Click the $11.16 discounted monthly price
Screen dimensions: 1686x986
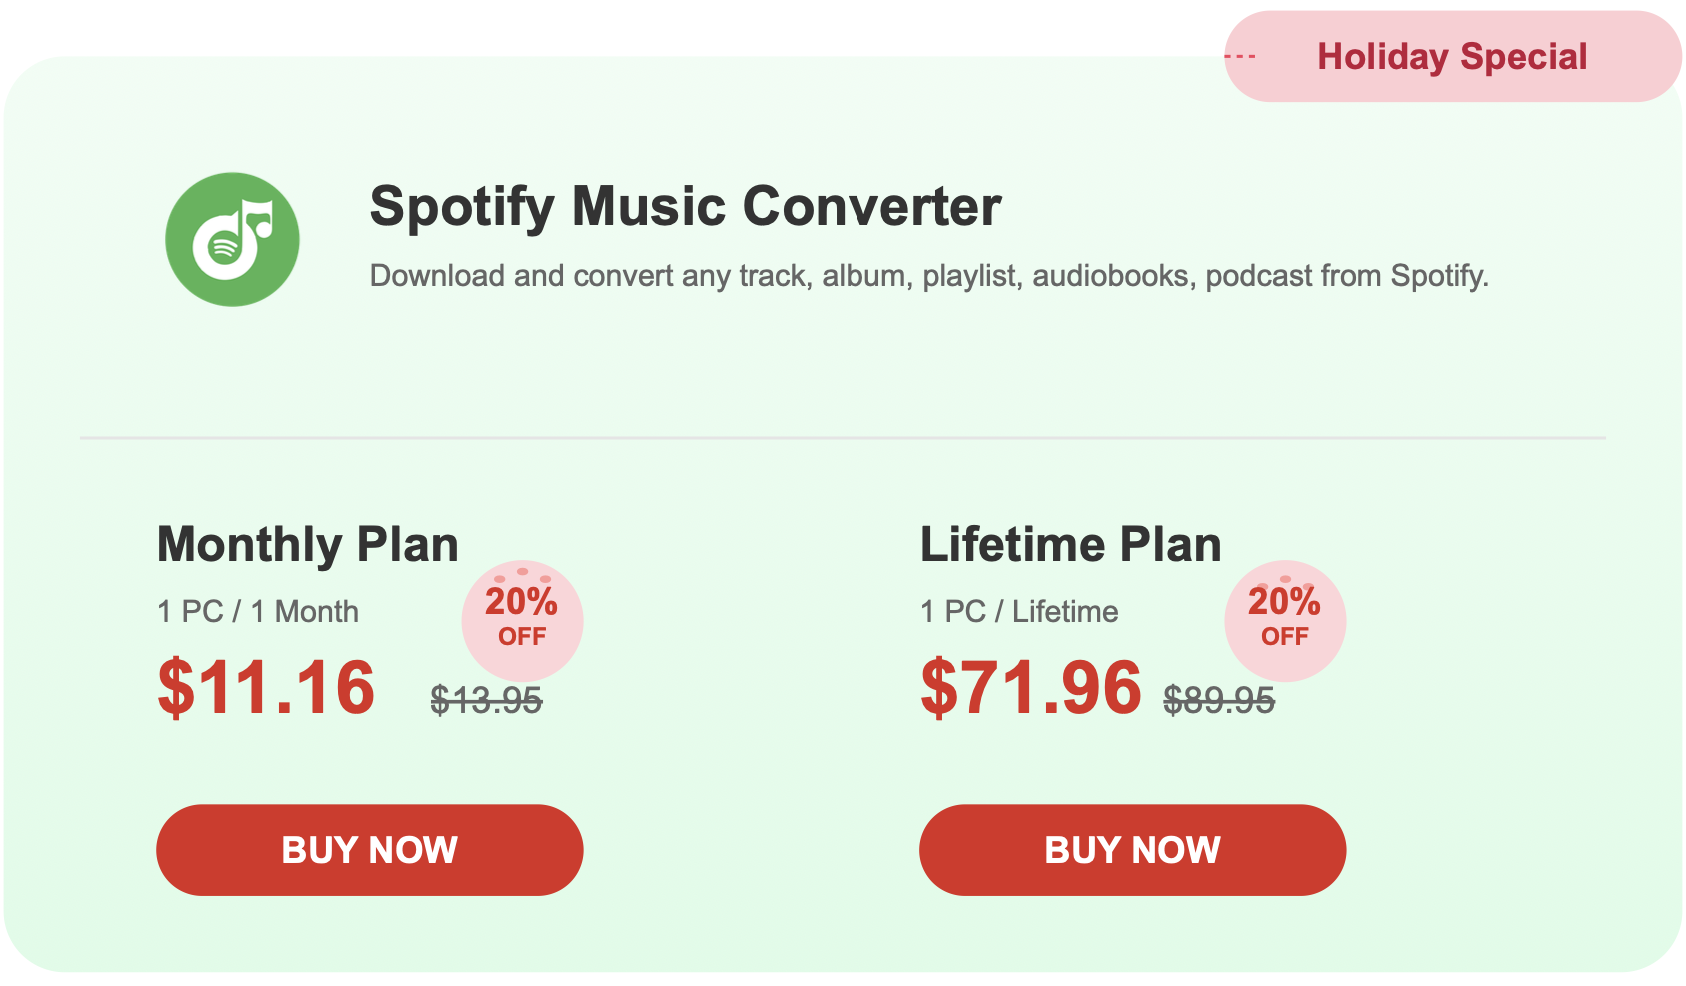[x=266, y=688]
